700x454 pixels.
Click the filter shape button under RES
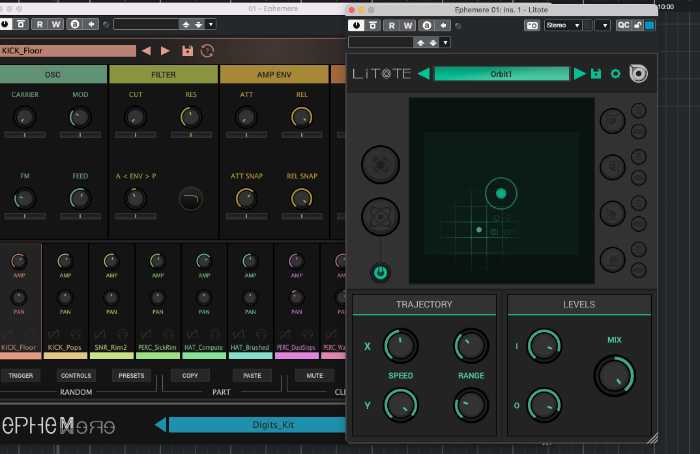tap(191, 198)
